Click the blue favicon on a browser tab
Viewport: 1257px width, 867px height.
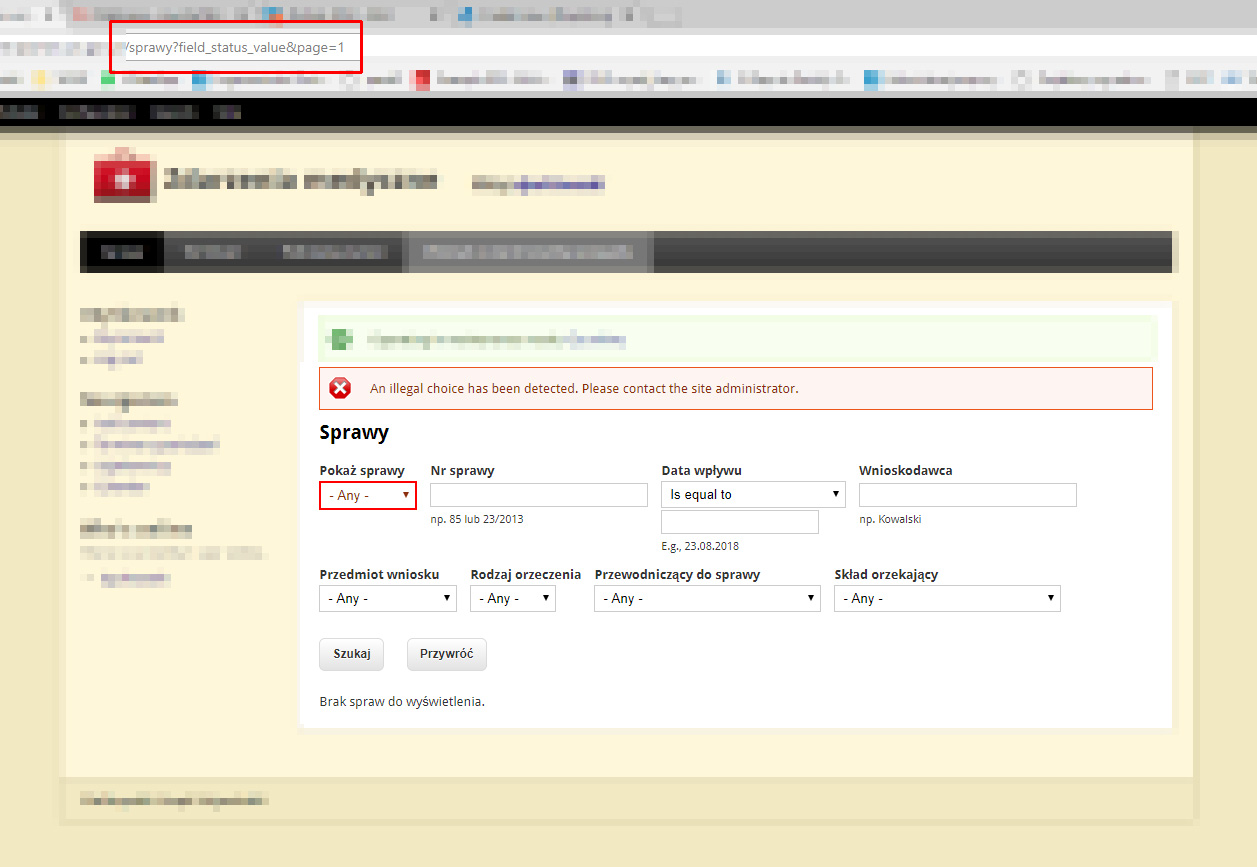point(466,15)
